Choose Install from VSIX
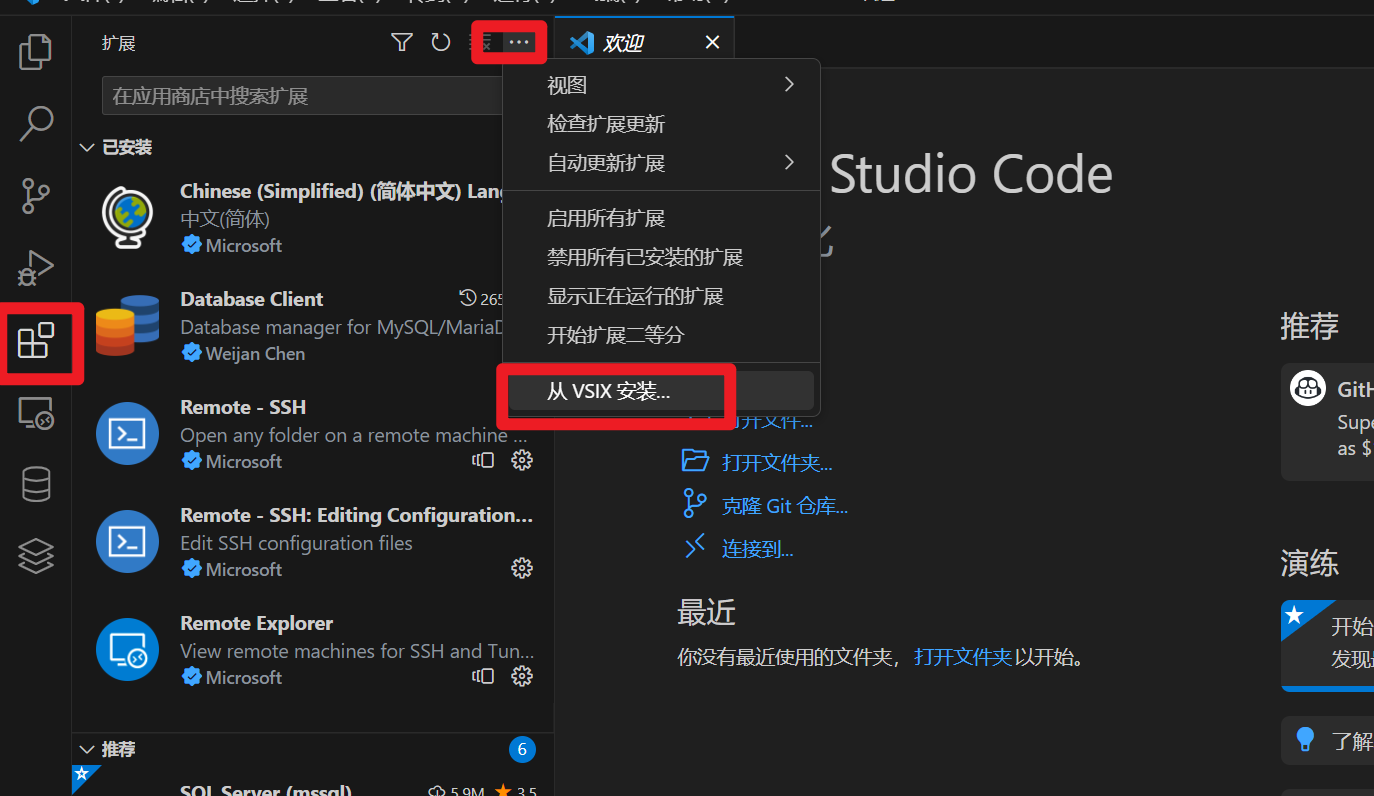The width and height of the screenshot is (1374, 796). tap(661, 391)
